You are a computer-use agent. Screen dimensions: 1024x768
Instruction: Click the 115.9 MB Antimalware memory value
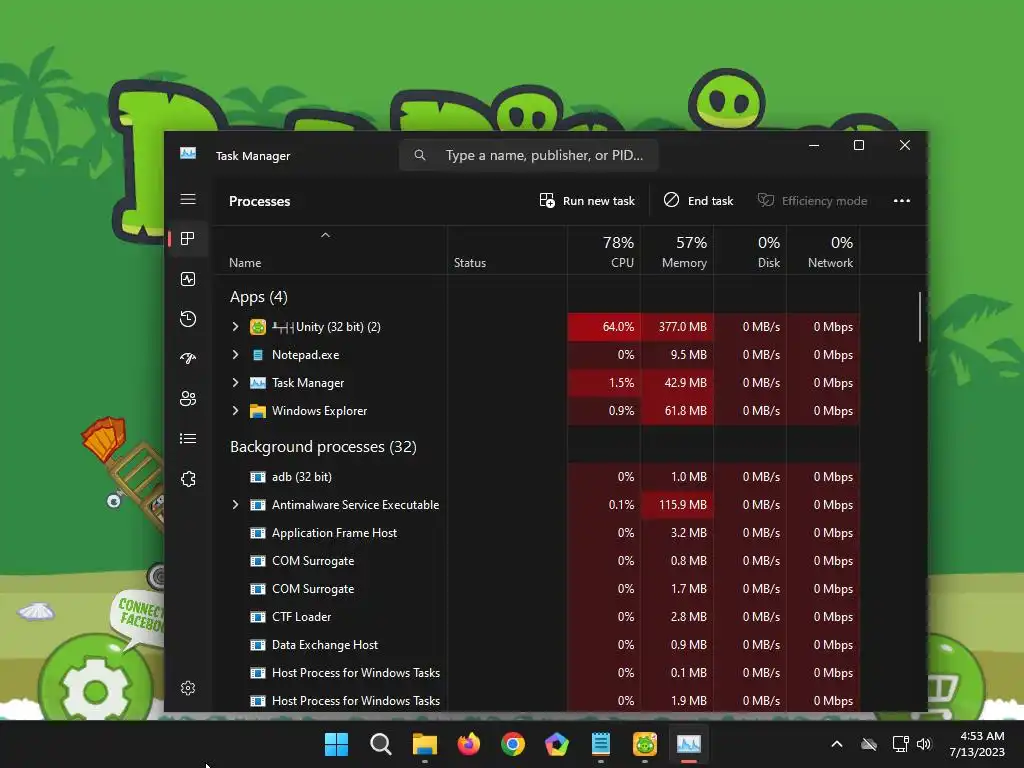pos(682,505)
